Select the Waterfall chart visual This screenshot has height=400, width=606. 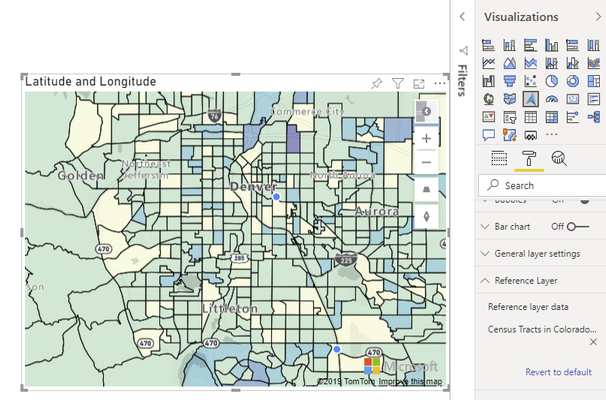[489, 81]
